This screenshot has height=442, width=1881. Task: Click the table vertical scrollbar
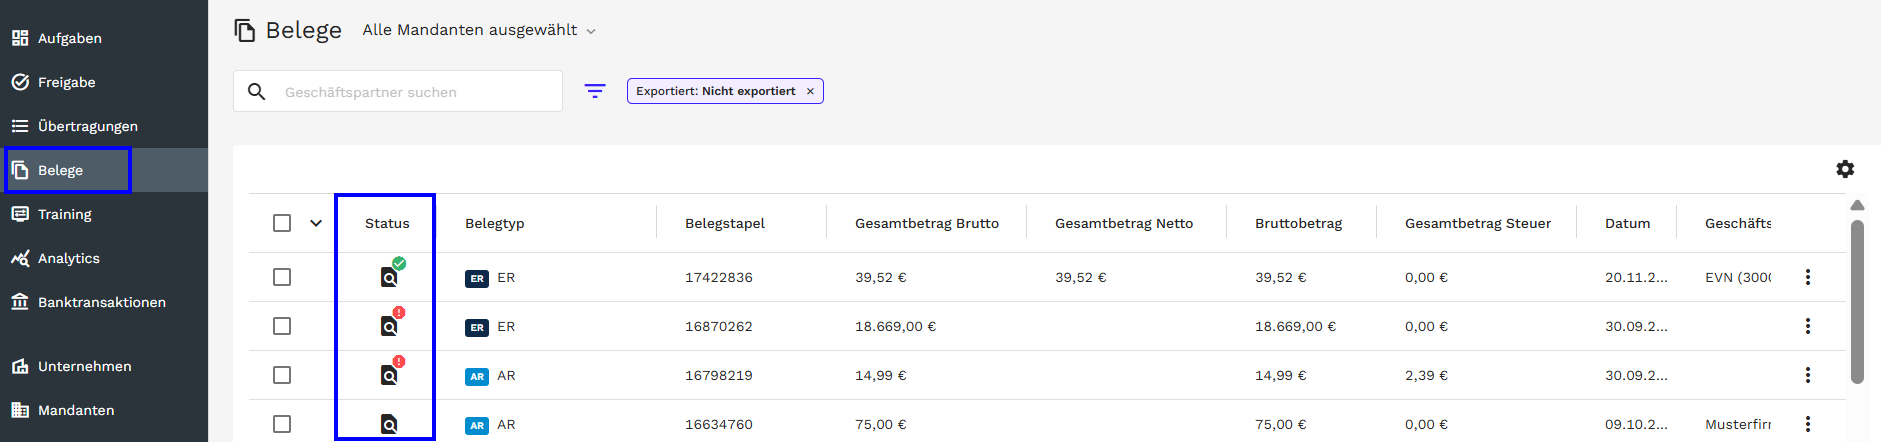point(1857,300)
